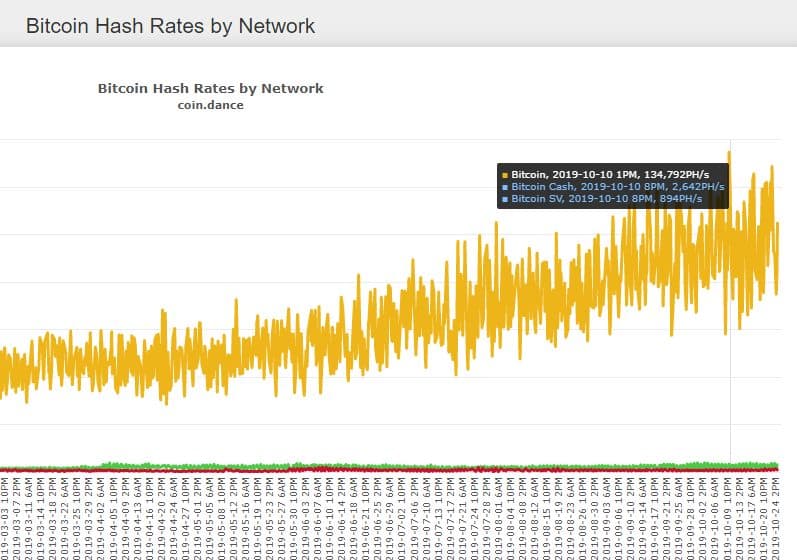Click the 'coin.dance' chart subtitle
Viewport: 797px width, 560px height.
click(210, 105)
